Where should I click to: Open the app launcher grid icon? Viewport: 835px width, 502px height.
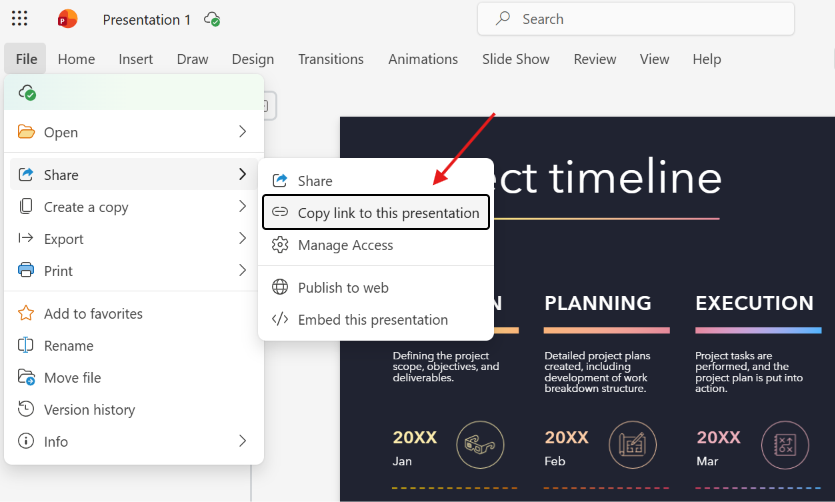click(x=19, y=19)
